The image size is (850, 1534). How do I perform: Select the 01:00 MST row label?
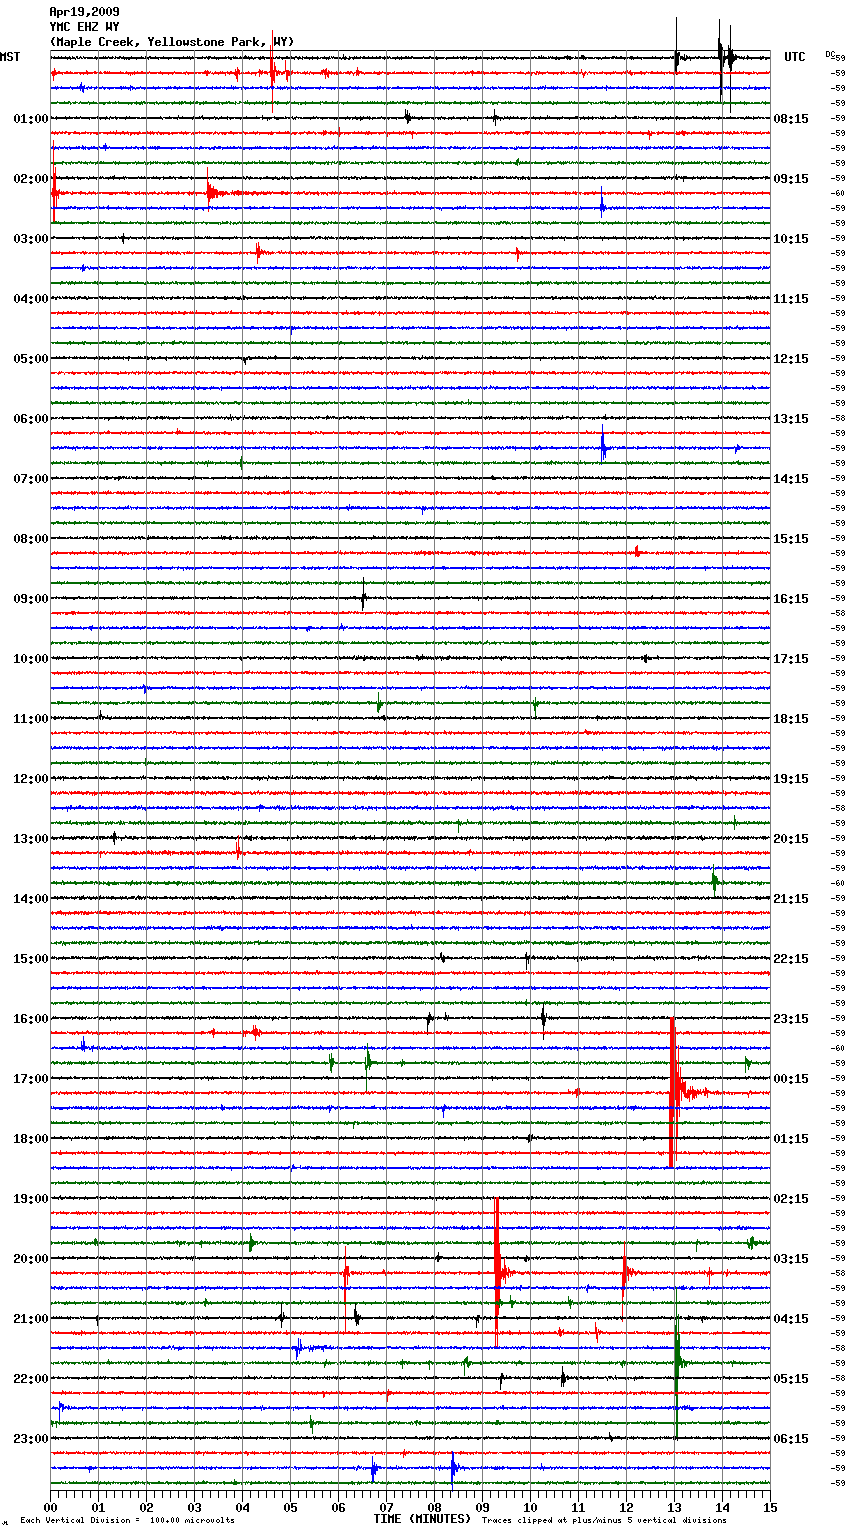[x=31, y=119]
